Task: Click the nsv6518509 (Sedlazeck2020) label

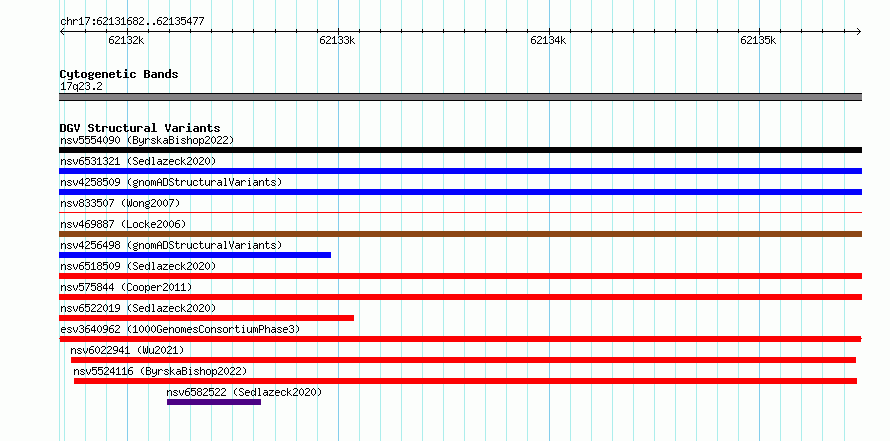Action: coord(138,266)
